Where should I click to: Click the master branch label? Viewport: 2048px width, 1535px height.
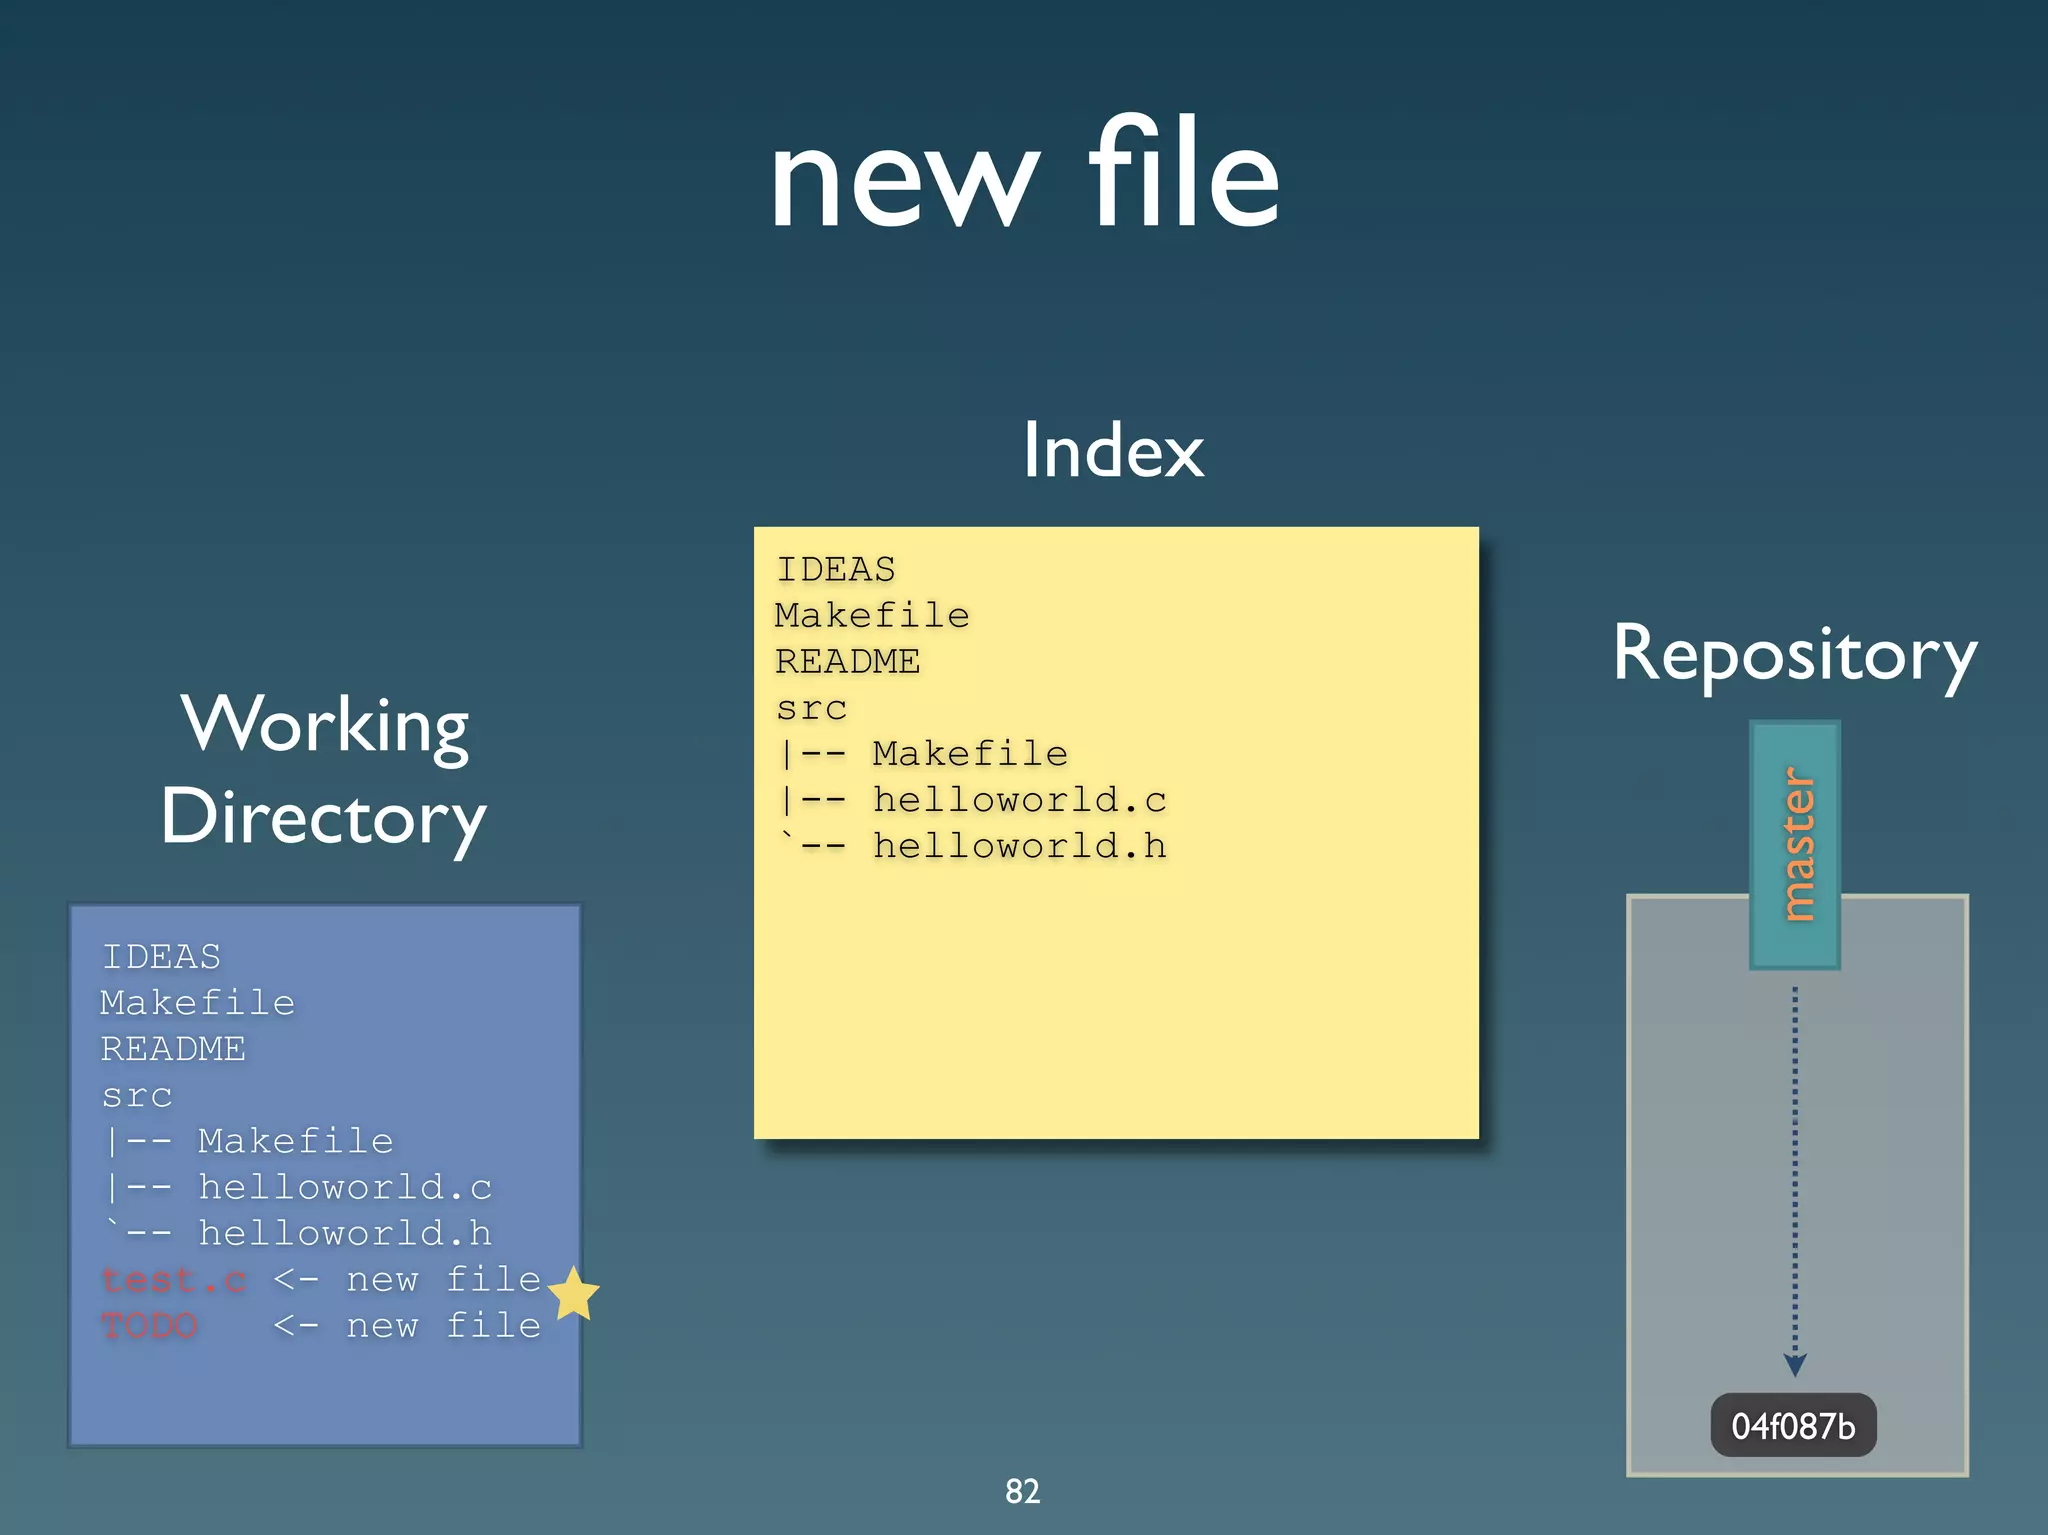click(1795, 844)
